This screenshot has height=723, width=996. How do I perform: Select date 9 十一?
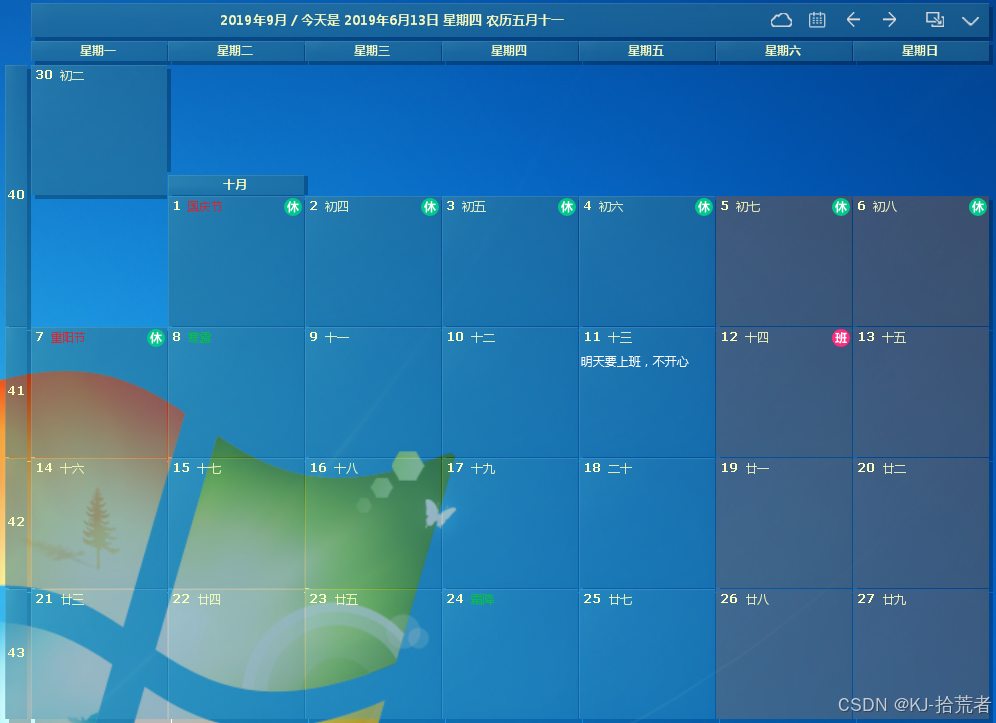[373, 392]
